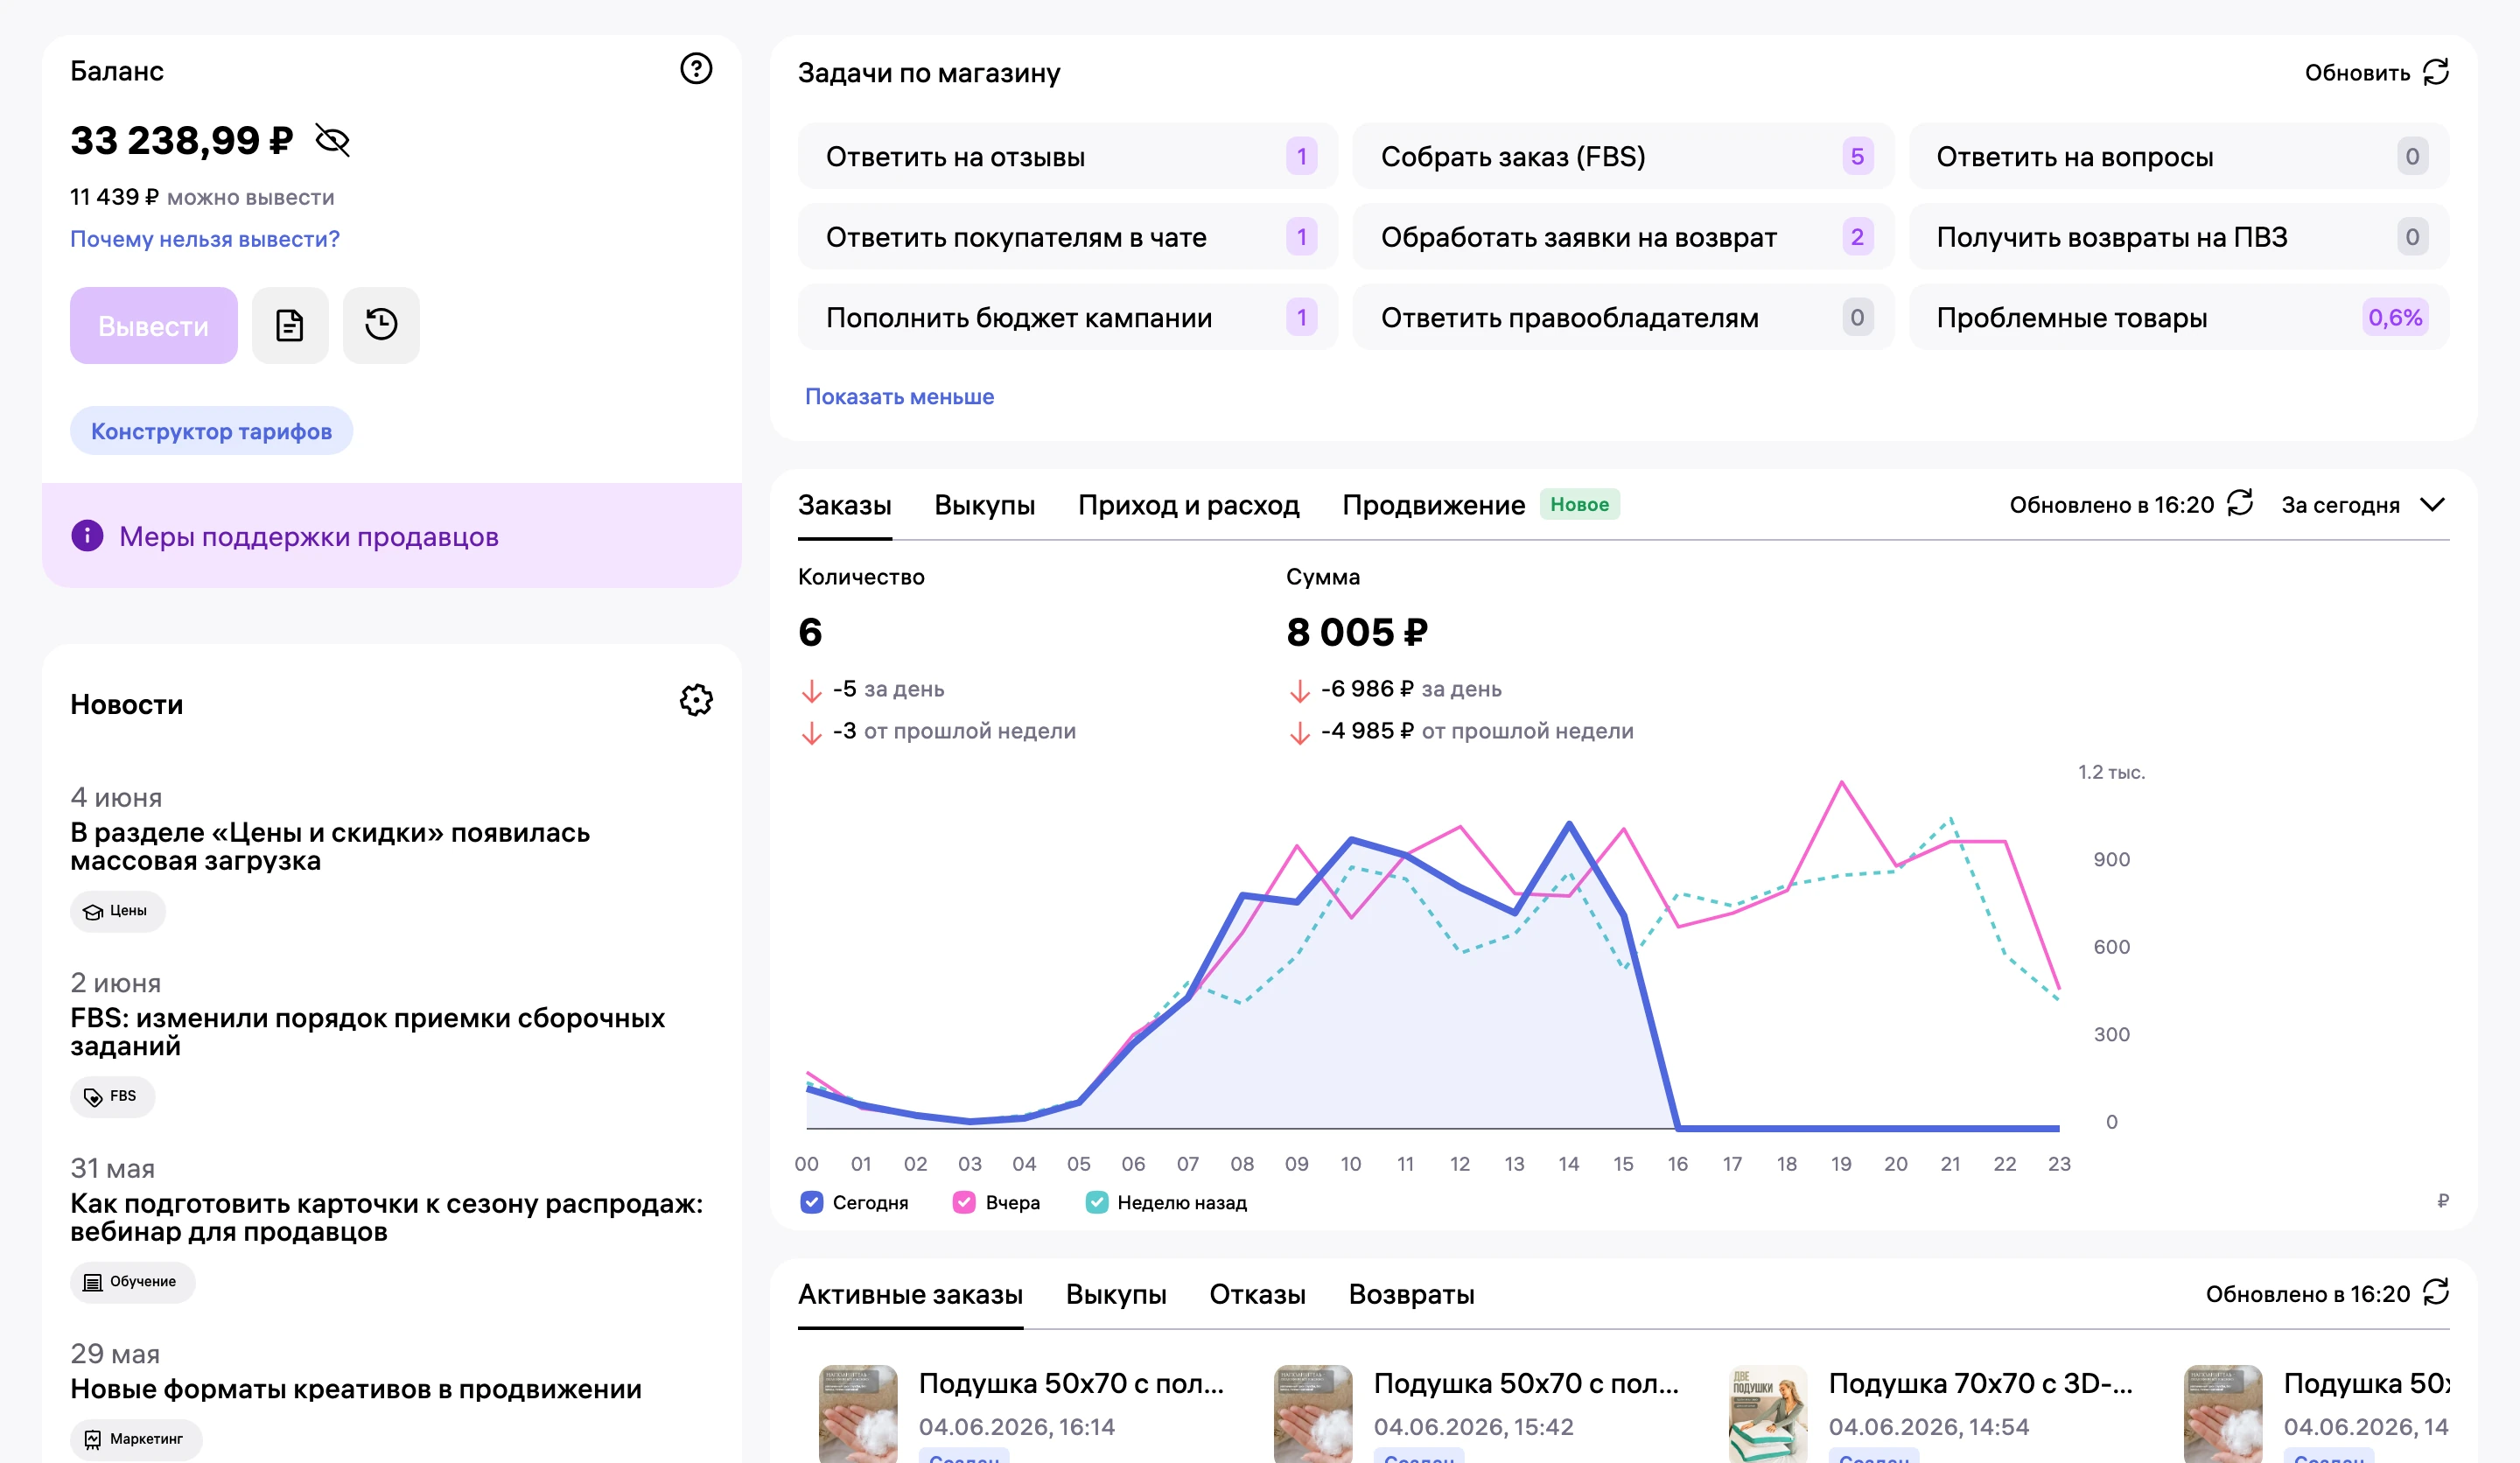Open task Собрать заказ (FBS)
2520x1463 pixels.
point(1623,156)
